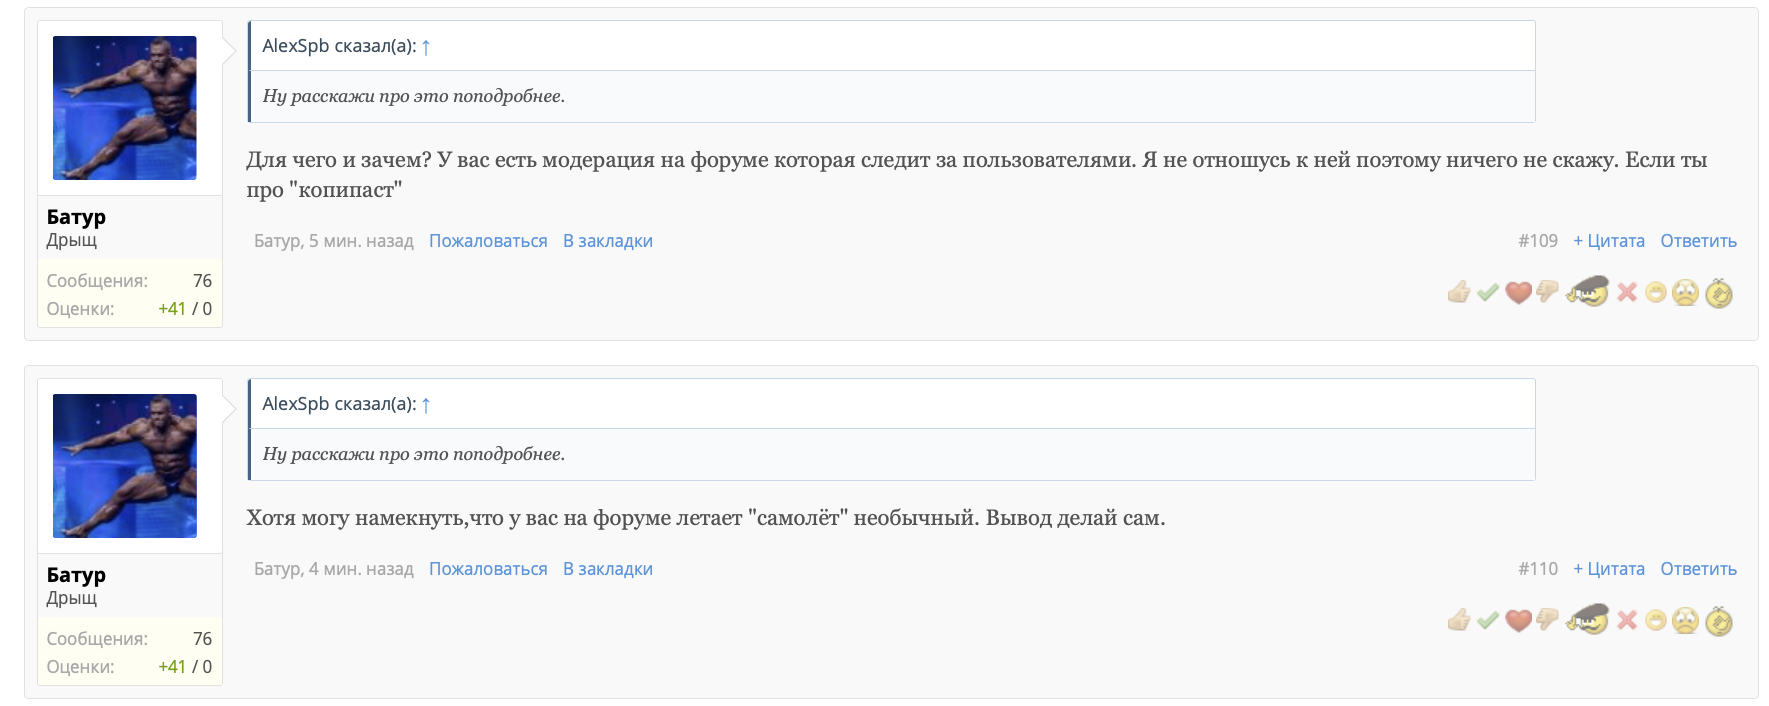Click the red X reaction on post #110
Screen dimensions: 1769x706
coord(1627,621)
